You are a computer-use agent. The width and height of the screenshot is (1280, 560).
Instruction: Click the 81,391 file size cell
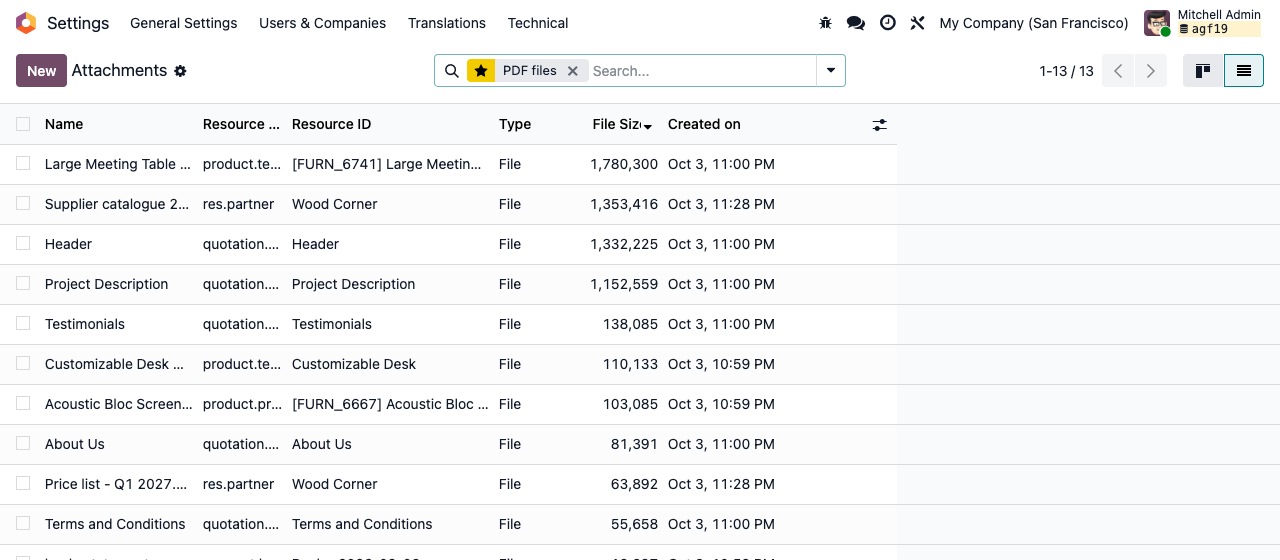634,444
